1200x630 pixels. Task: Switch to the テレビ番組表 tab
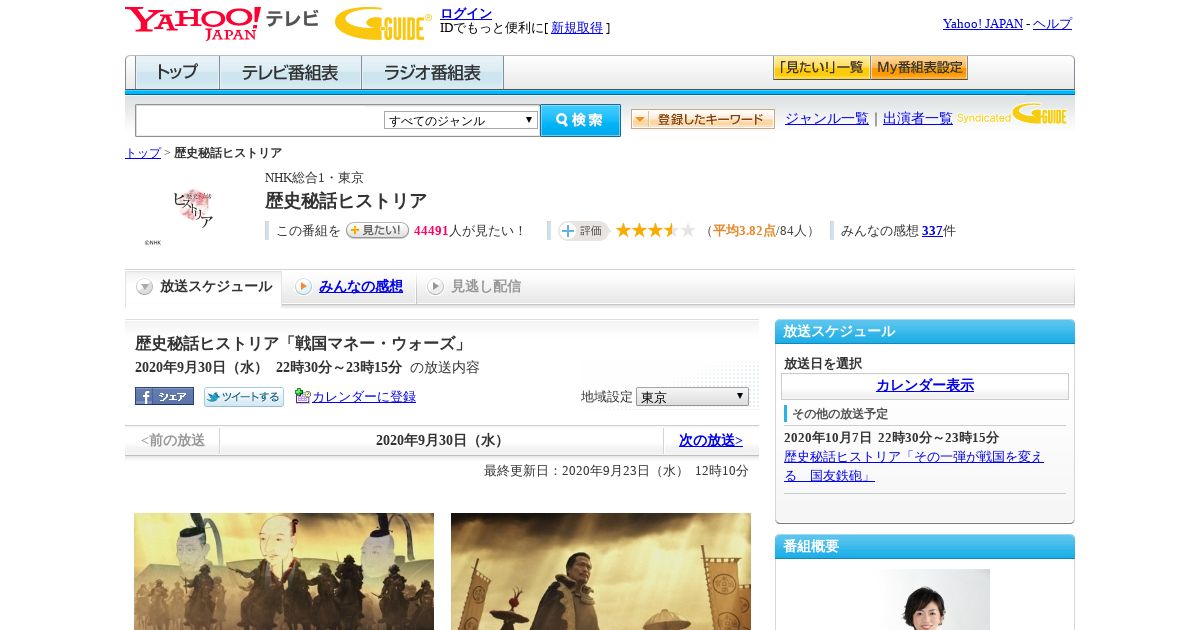click(290, 73)
